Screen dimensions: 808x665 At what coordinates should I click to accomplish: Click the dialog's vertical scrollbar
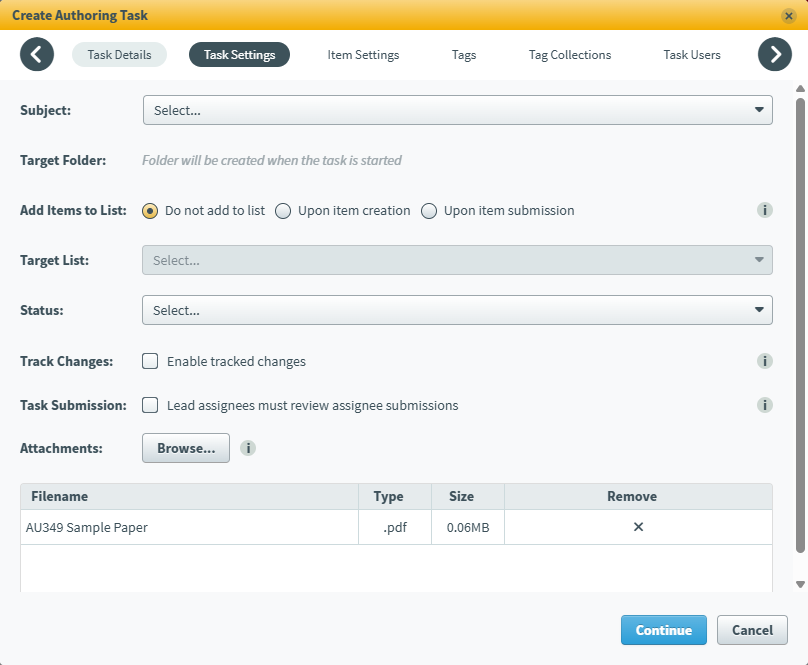tap(799, 320)
